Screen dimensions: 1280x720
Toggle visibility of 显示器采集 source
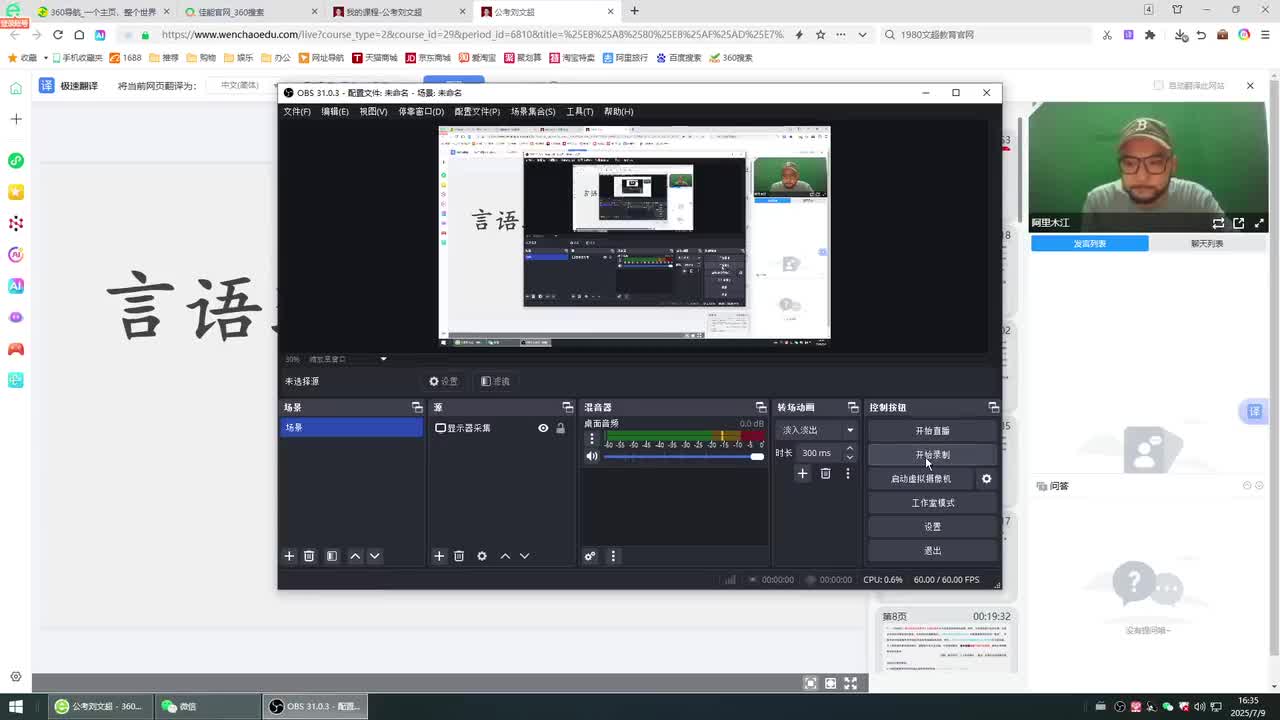point(543,428)
